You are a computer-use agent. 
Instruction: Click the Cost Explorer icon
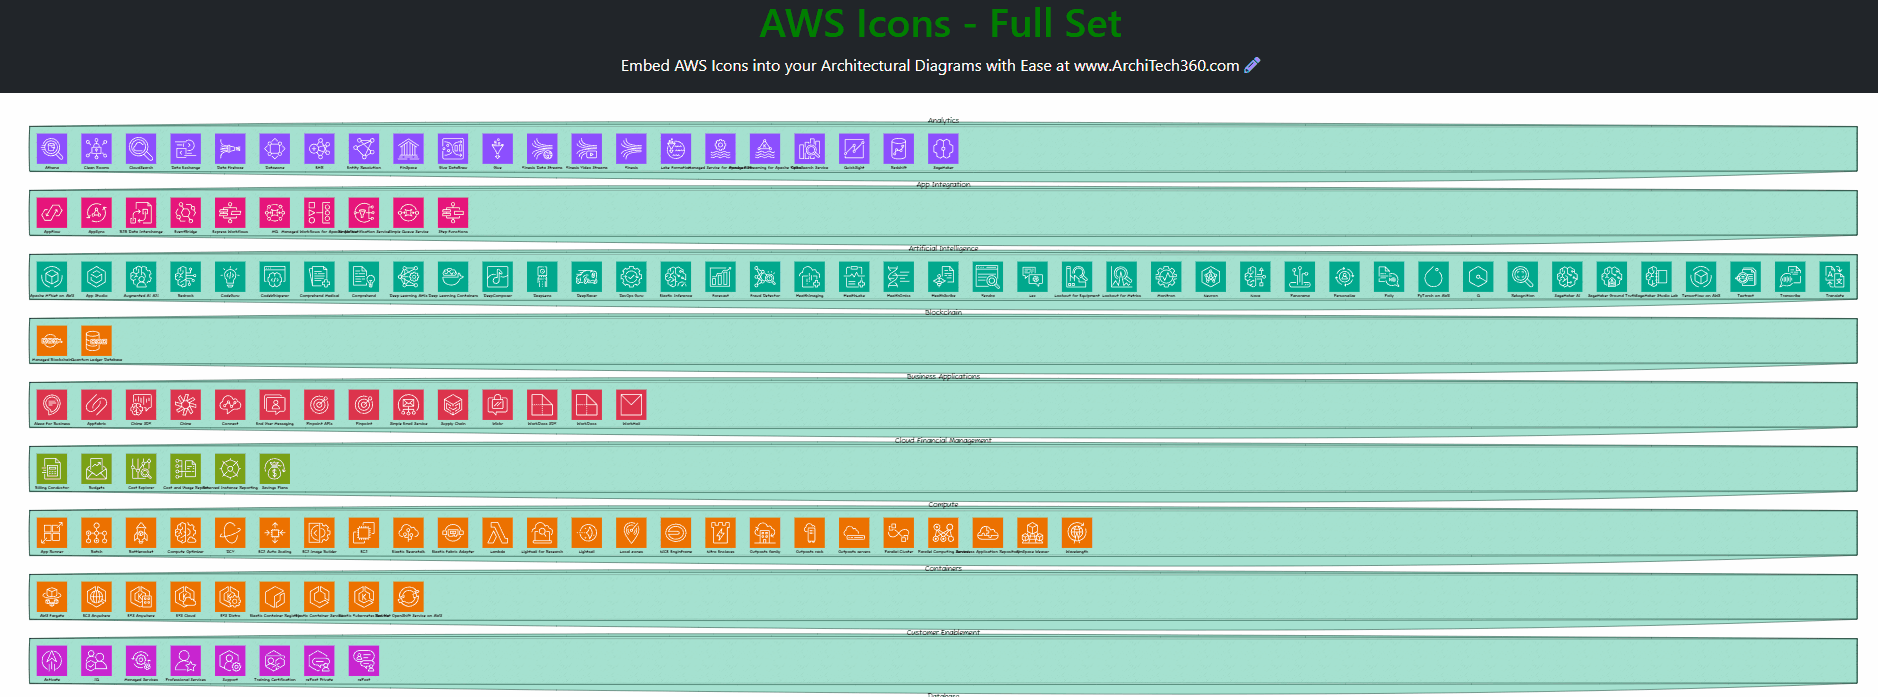(141, 469)
